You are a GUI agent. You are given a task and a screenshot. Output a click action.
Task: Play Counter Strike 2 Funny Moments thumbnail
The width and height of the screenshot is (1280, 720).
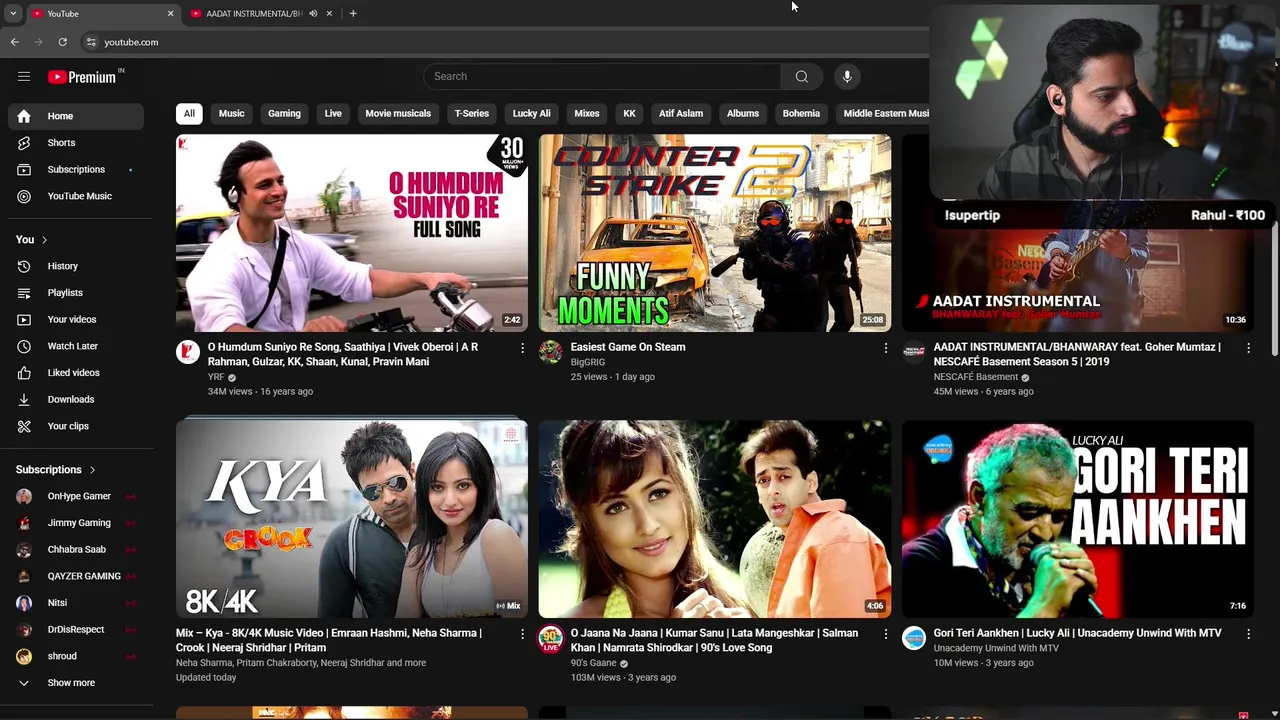point(715,233)
